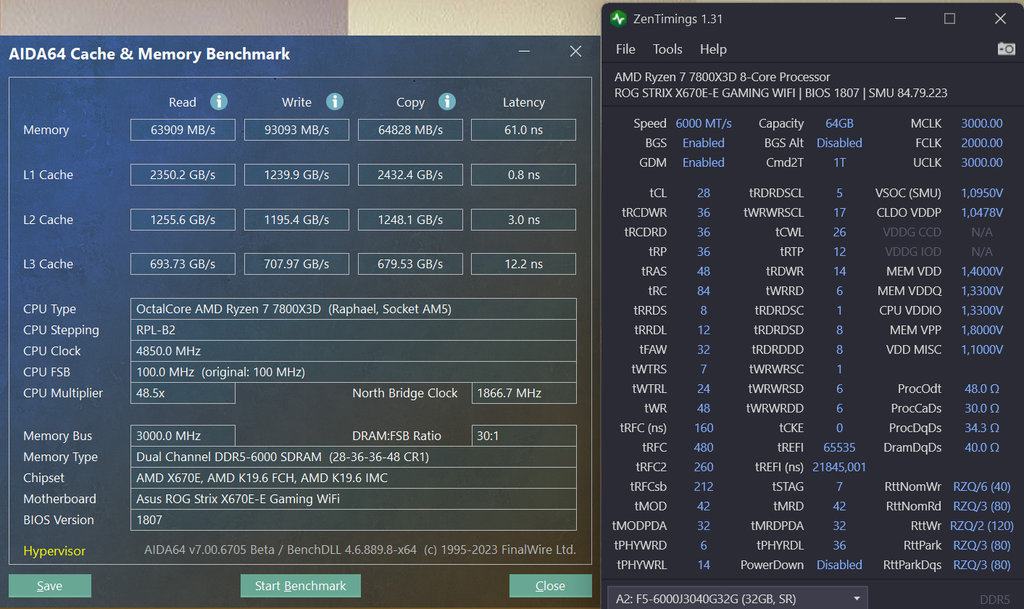Click the CPU Multiplier 48.5x field
Viewport: 1024px width, 609px height.
pos(183,393)
